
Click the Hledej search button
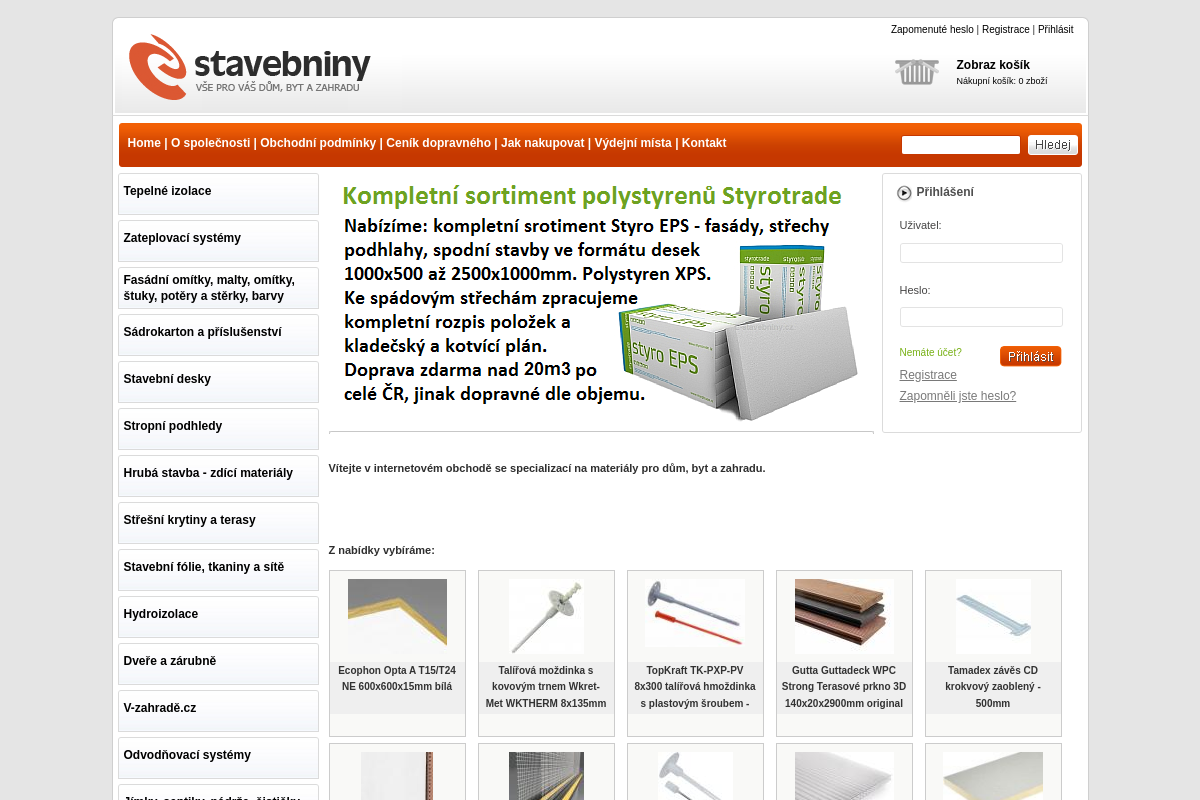pyautogui.click(x=1053, y=145)
